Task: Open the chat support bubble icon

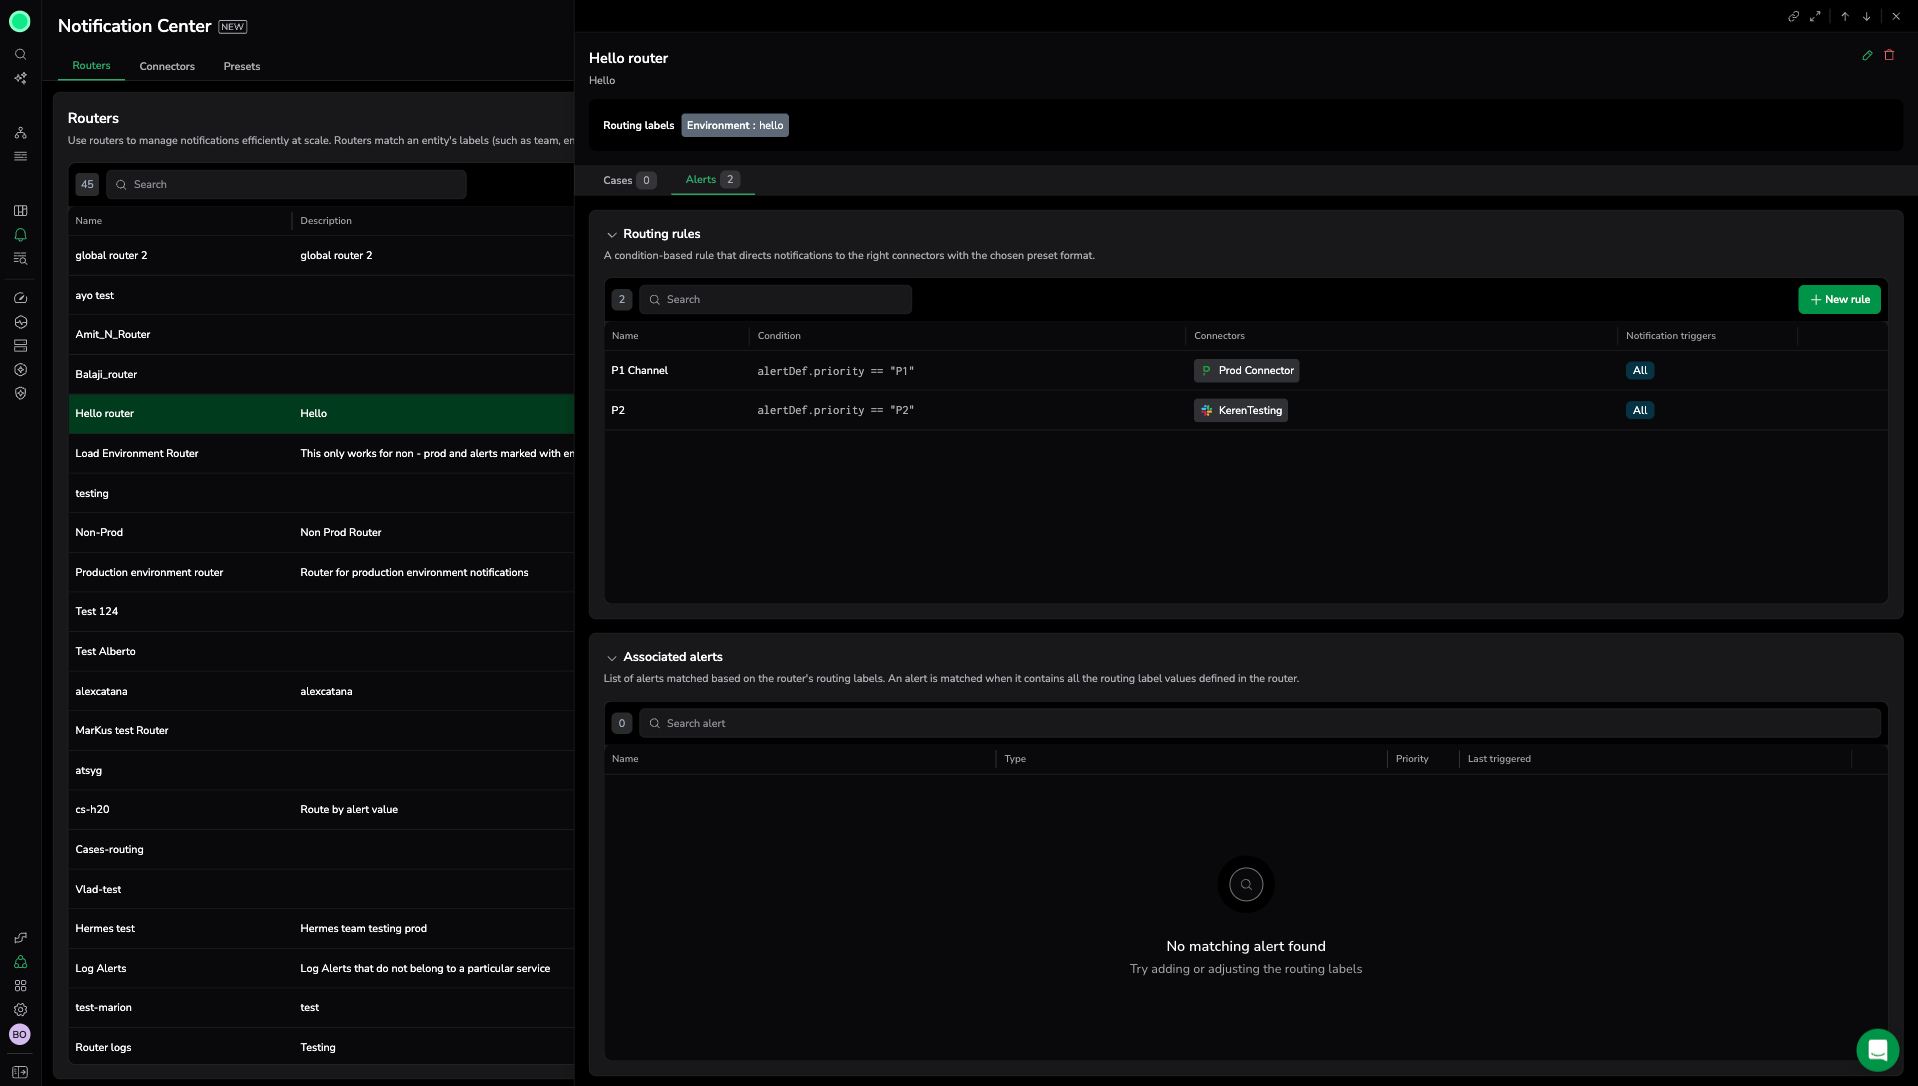Action: tap(1877, 1050)
